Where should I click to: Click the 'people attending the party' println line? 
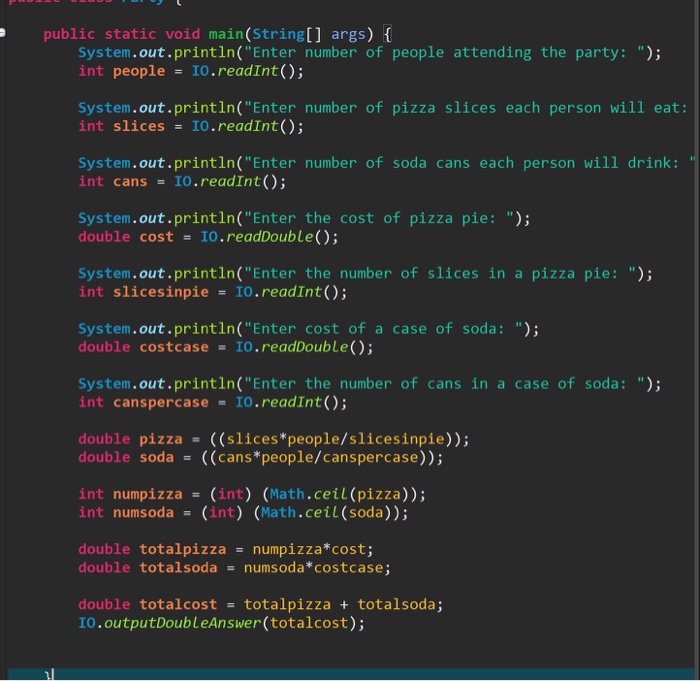click(x=369, y=53)
